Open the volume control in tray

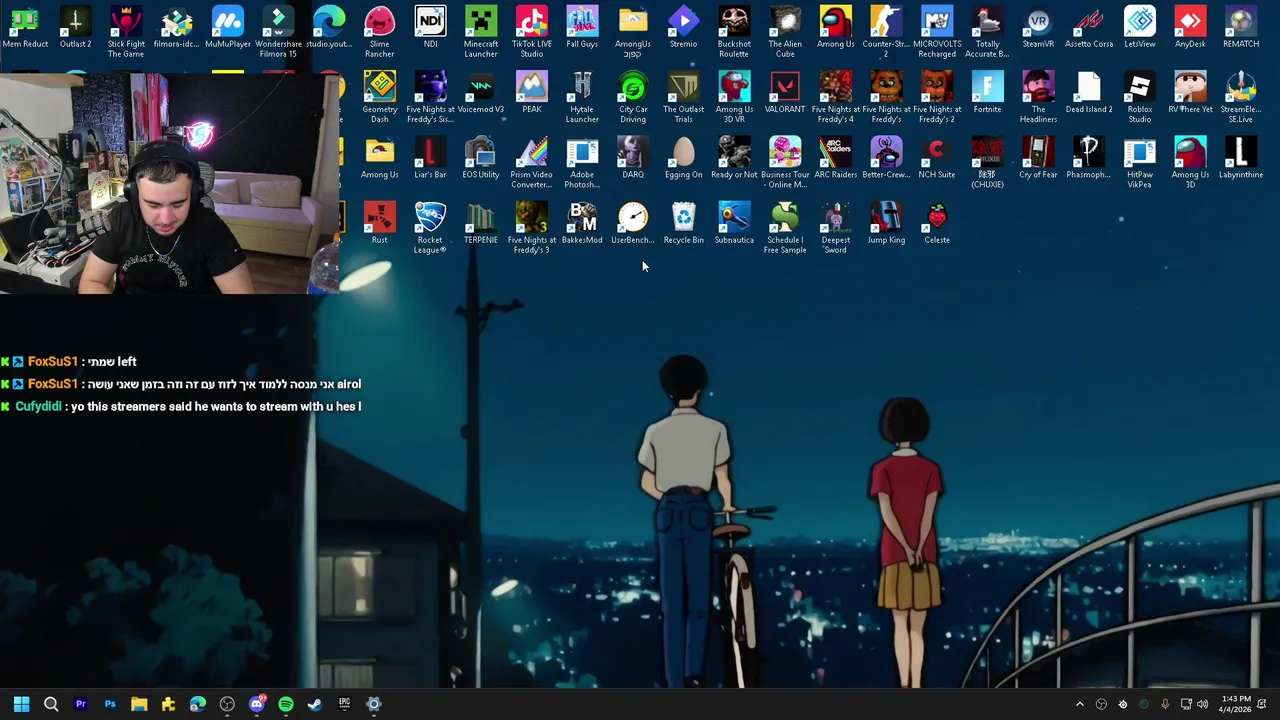tap(1202, 704)
